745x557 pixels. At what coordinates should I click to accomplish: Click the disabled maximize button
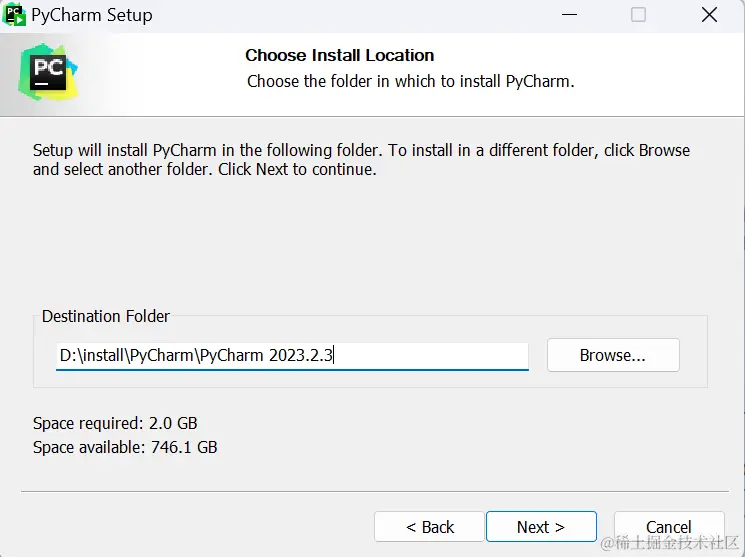[638, 15]
